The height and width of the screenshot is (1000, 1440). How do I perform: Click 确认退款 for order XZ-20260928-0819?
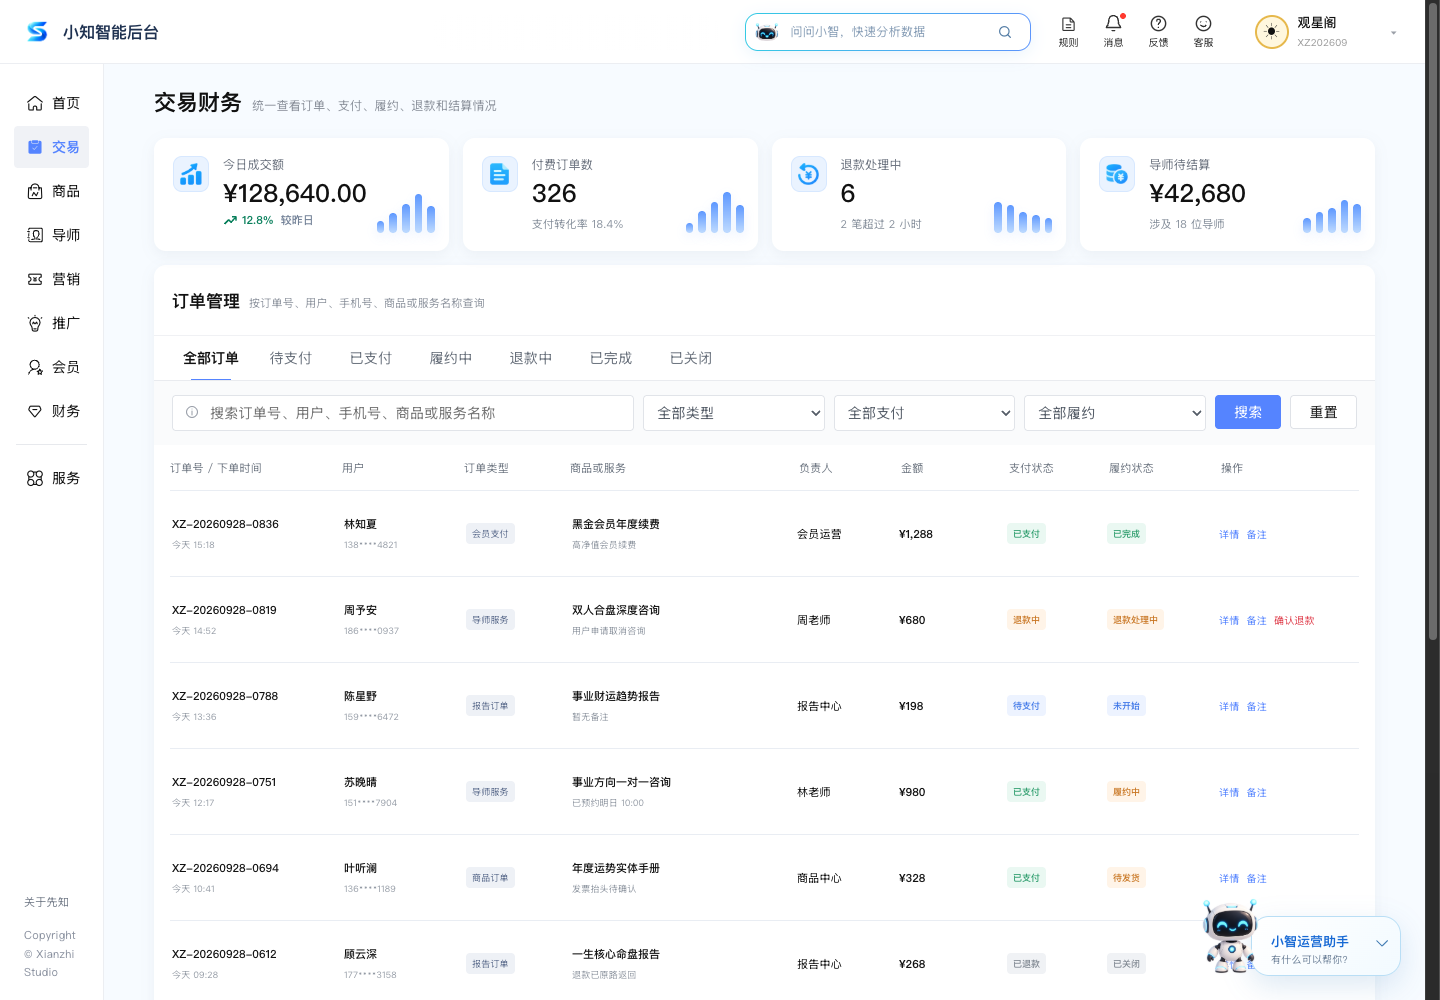point(1294,620)
